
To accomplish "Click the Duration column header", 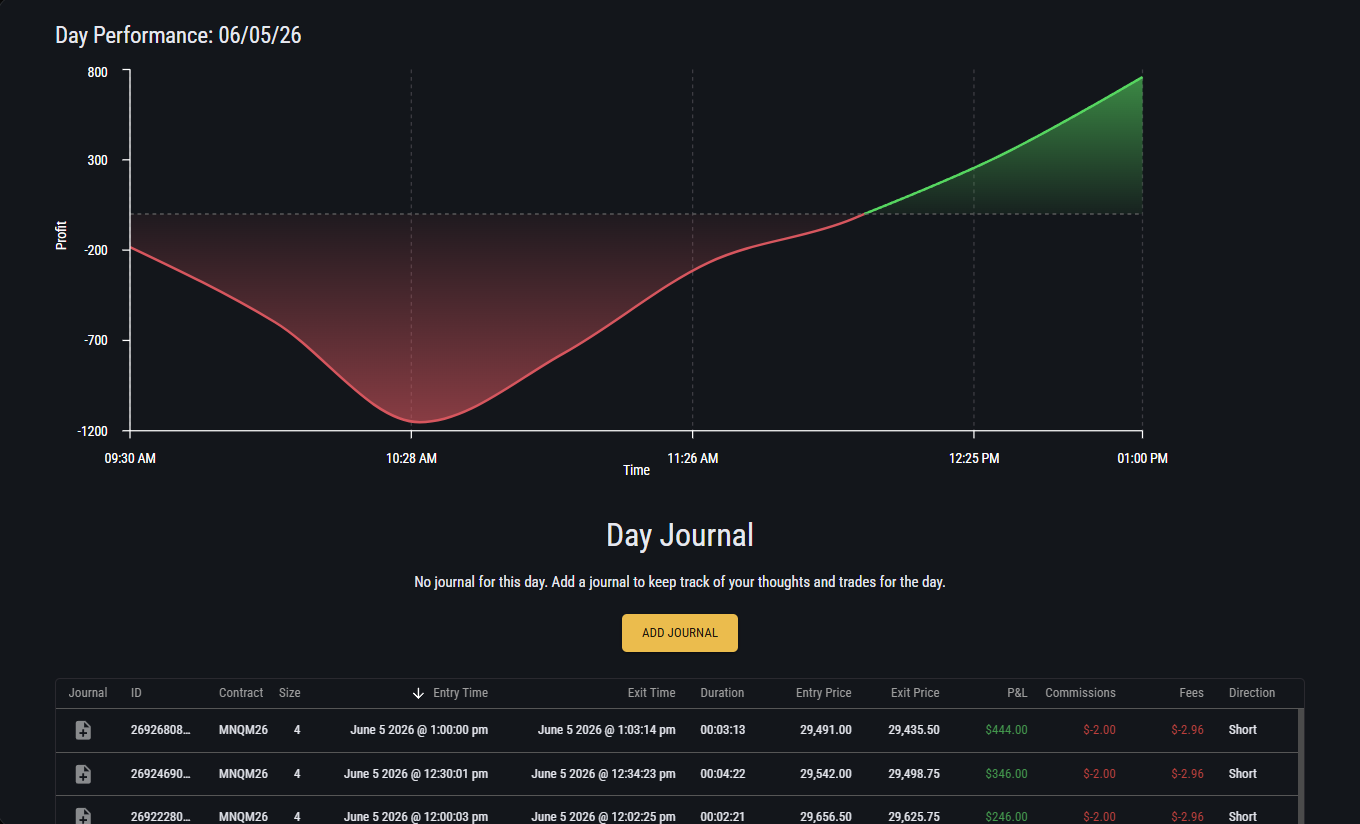I will tap(722, 693).
